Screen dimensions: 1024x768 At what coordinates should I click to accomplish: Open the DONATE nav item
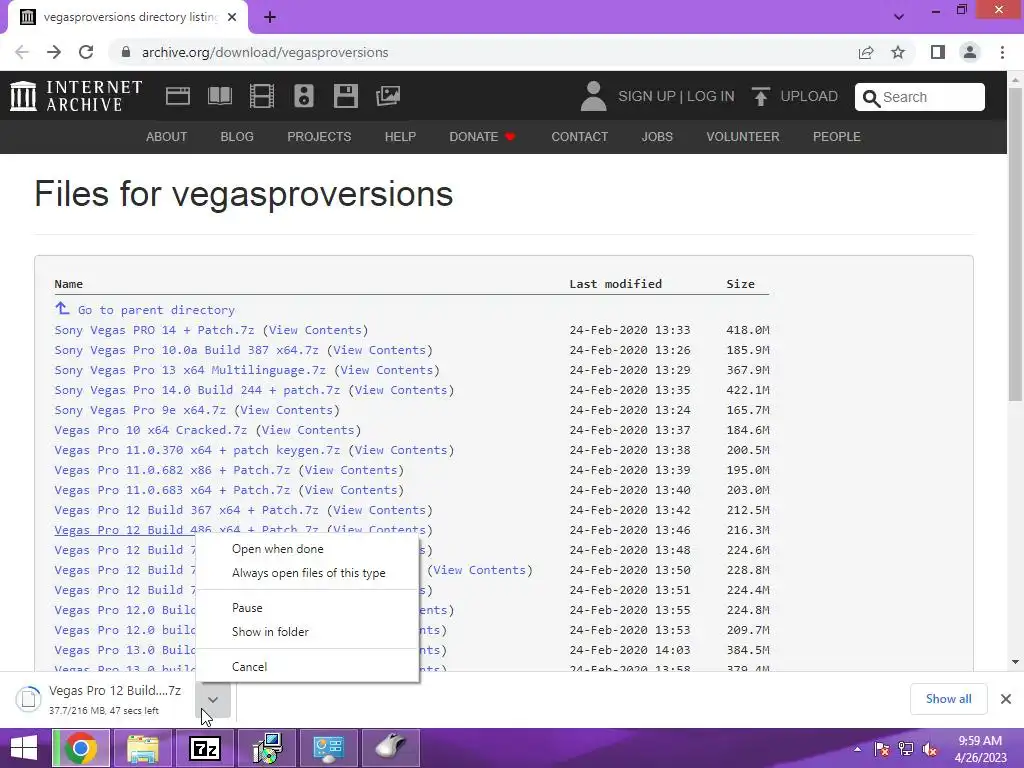483,136
